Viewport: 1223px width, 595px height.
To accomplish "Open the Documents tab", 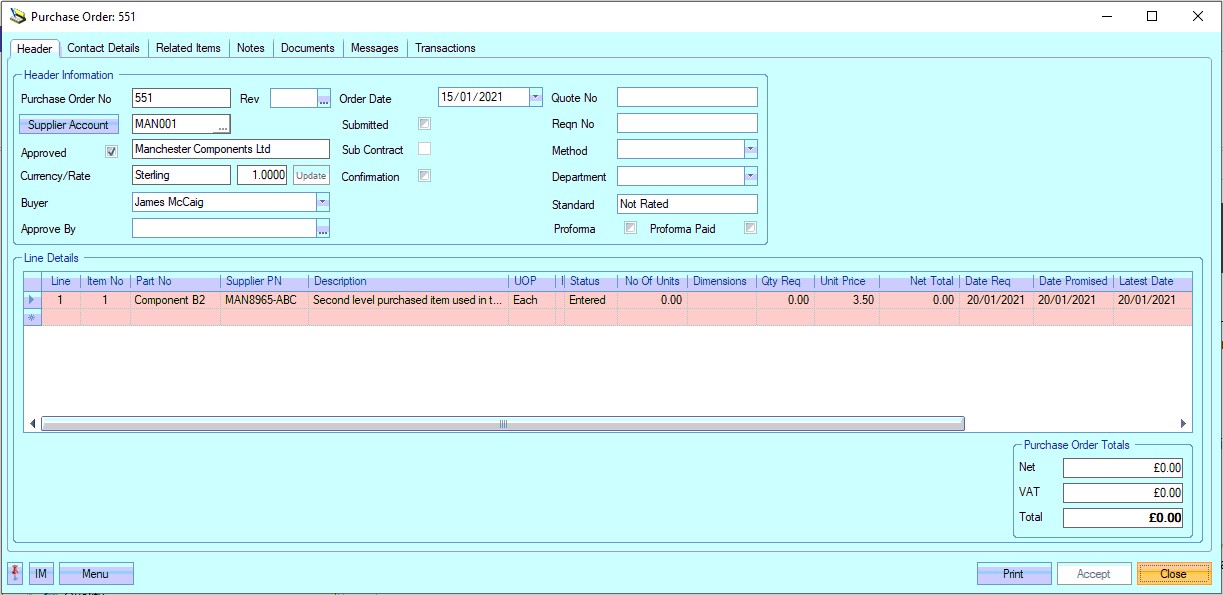I will tap(307, 48).
